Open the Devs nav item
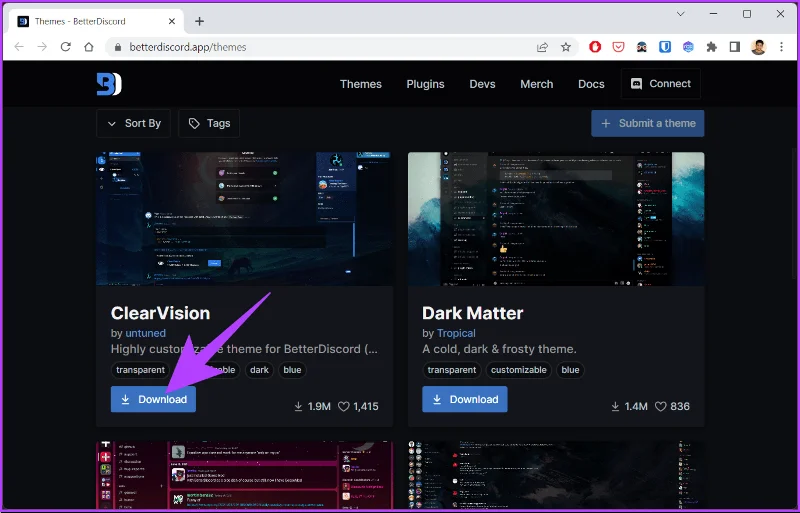This screenshot has height=513, width=800. click(482, 84)
